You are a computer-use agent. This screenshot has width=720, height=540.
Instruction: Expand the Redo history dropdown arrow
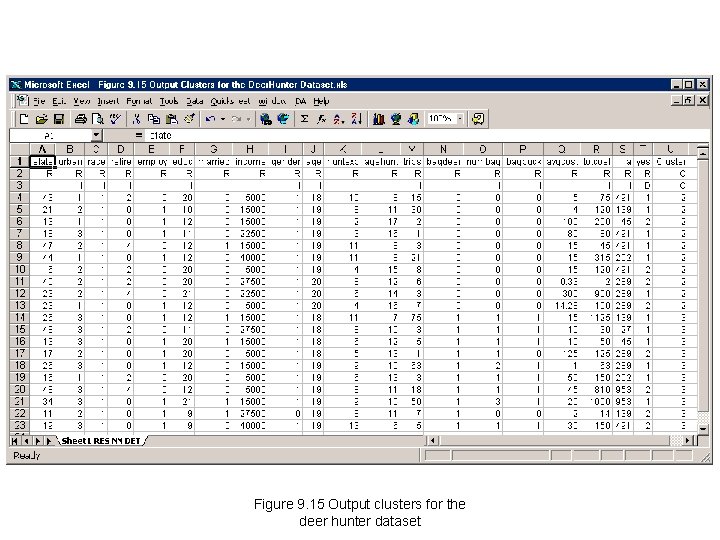pos(248,119)
